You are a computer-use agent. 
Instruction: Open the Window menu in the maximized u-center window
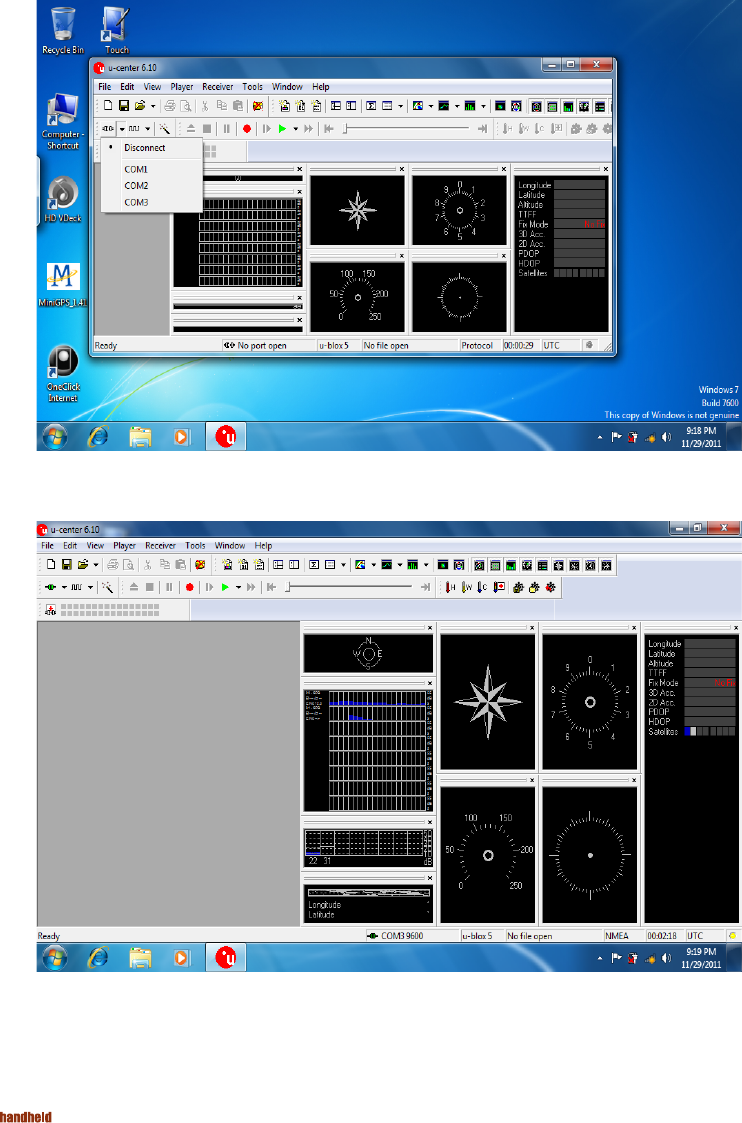click(230, 546)
